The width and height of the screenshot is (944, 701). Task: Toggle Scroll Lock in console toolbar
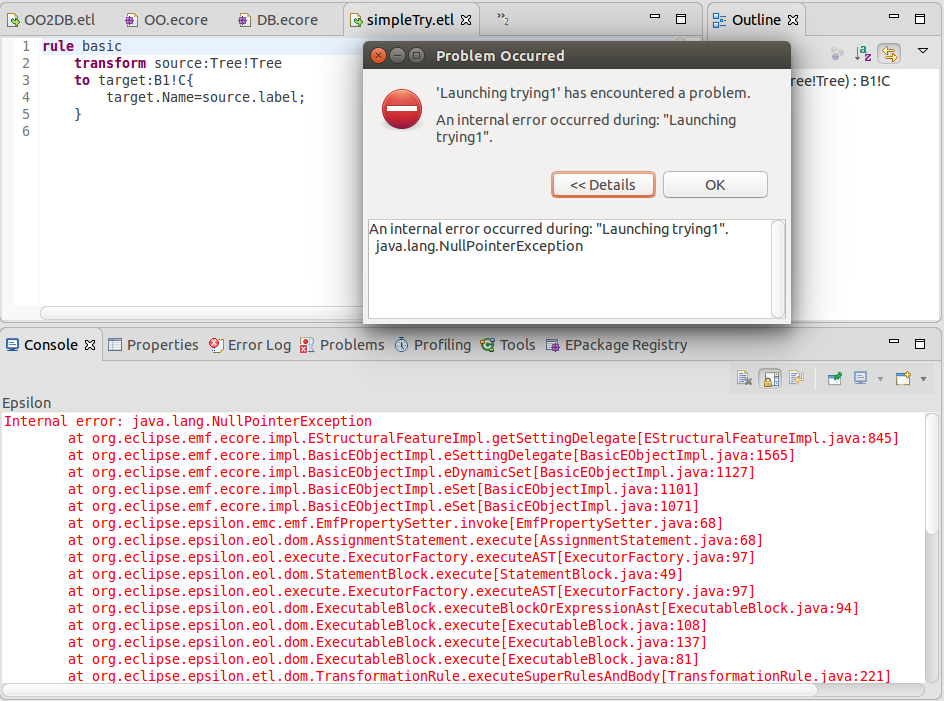coord(771,378)
